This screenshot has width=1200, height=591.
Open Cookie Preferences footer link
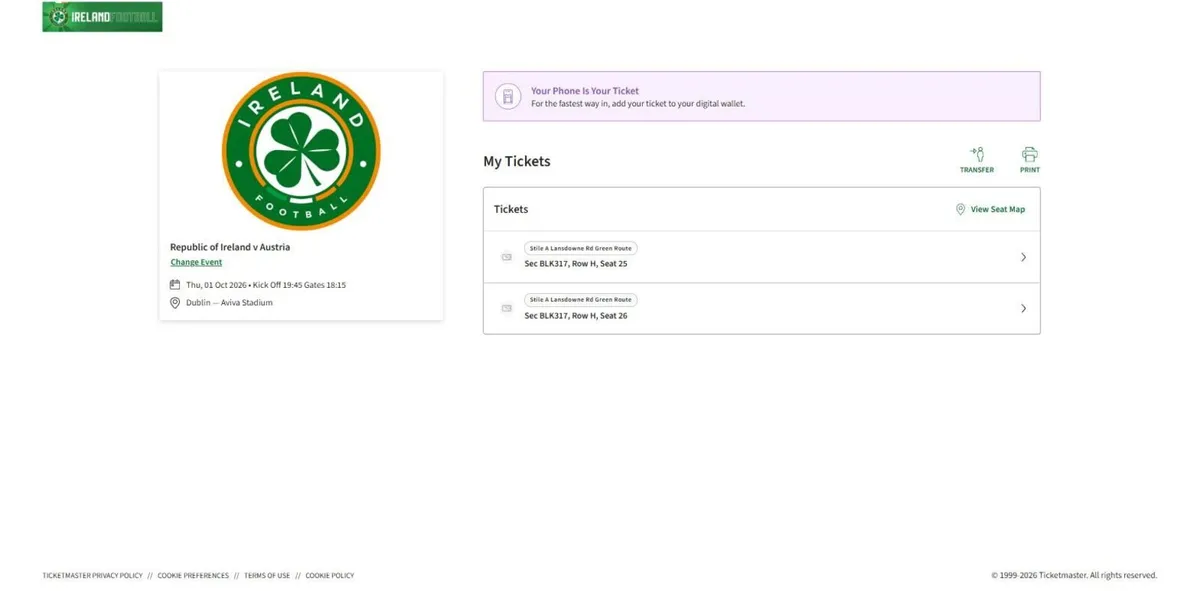click(193, 576)
